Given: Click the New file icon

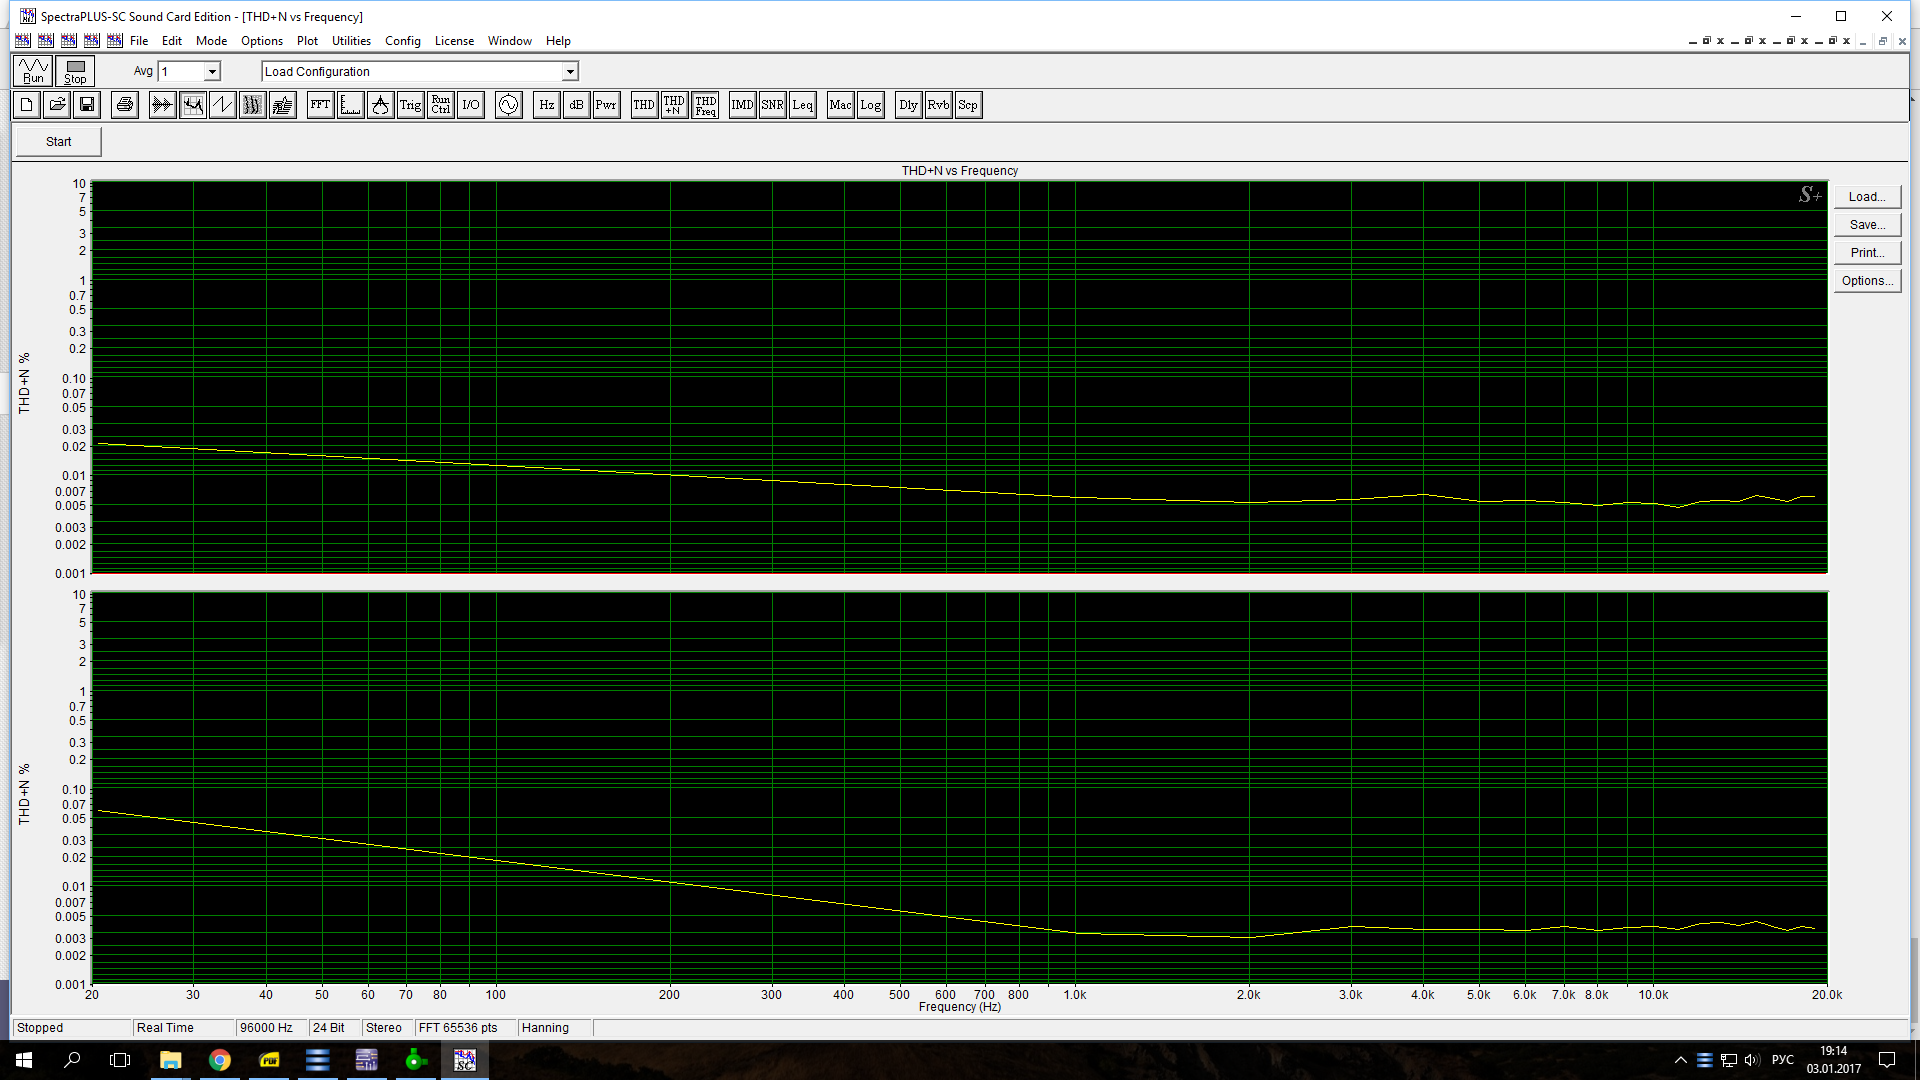Looking at the screenshot, I should point(27,105).
